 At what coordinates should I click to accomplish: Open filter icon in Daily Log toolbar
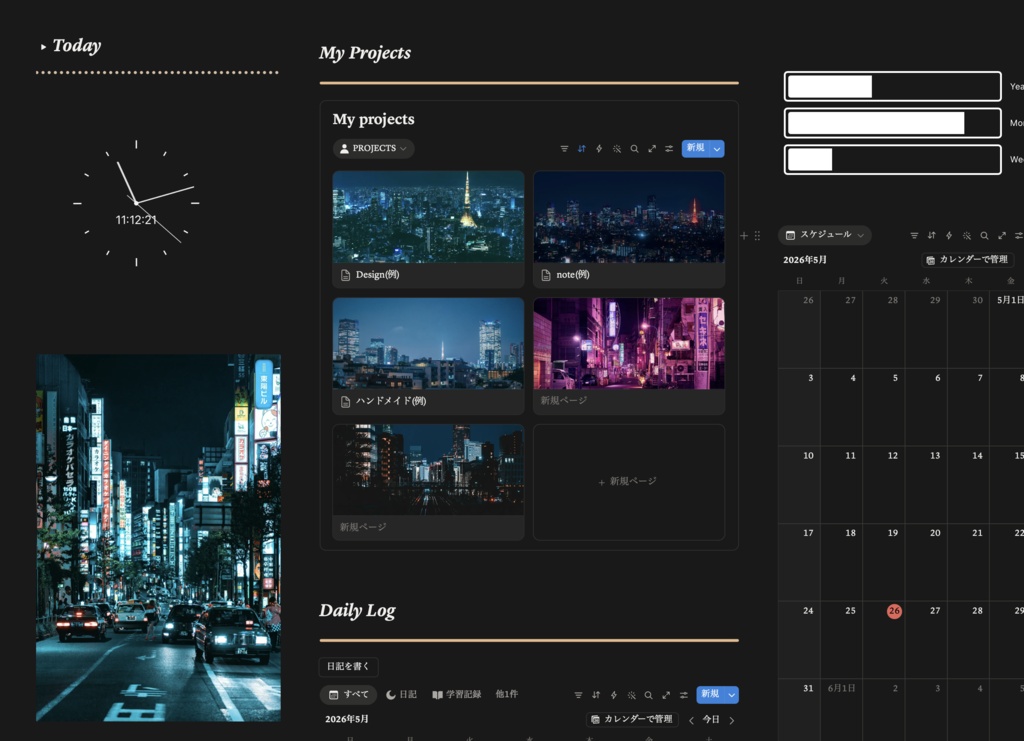click(x=578, y=695)
